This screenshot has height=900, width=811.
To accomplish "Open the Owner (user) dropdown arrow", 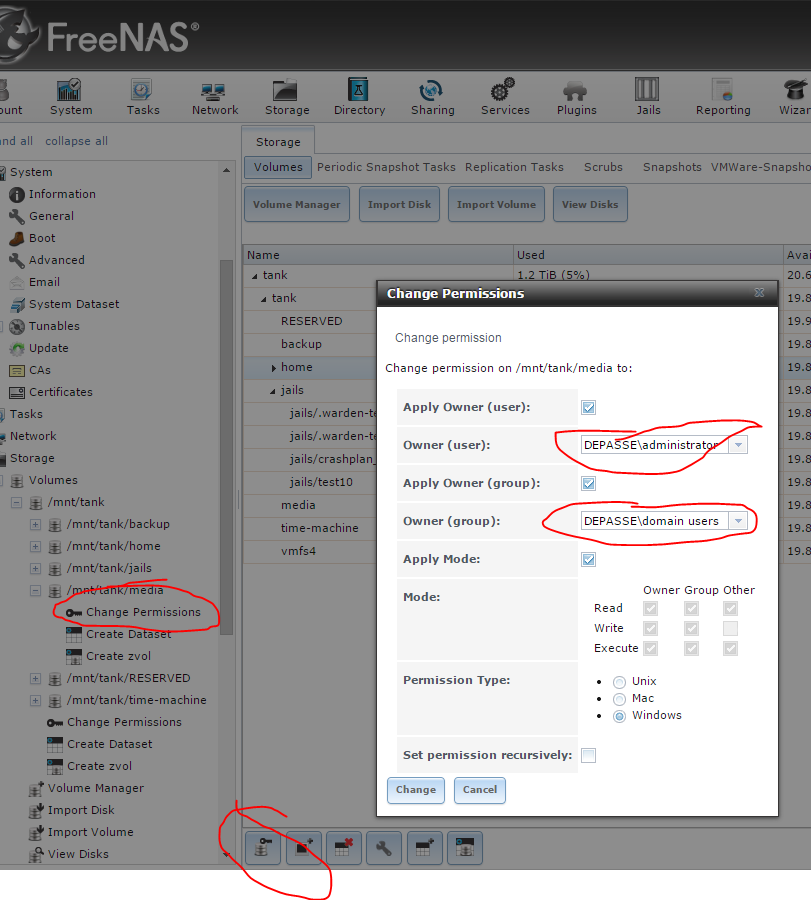I will coord(738,445).
